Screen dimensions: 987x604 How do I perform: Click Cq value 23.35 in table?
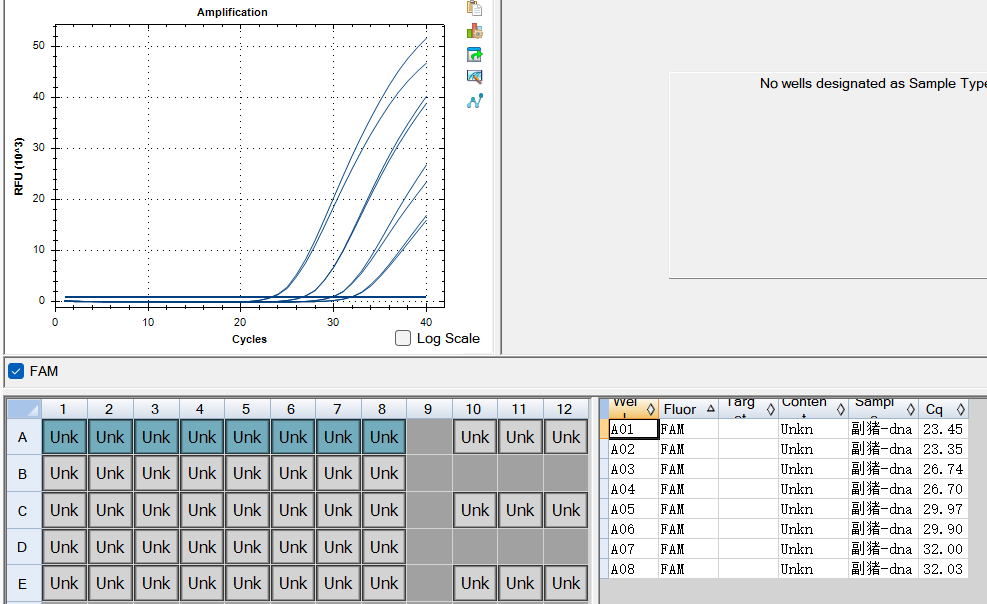pos(943,449)
